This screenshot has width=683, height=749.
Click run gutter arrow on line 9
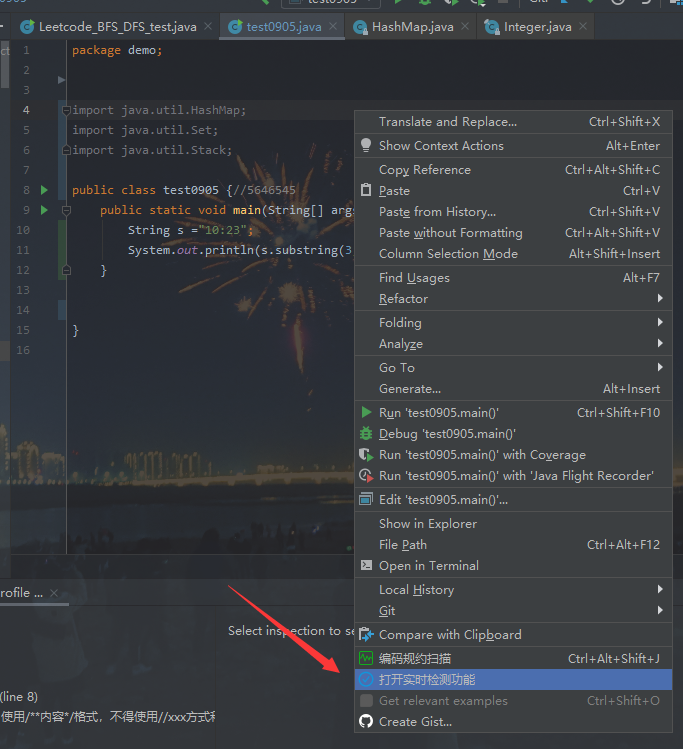(44, 210)
